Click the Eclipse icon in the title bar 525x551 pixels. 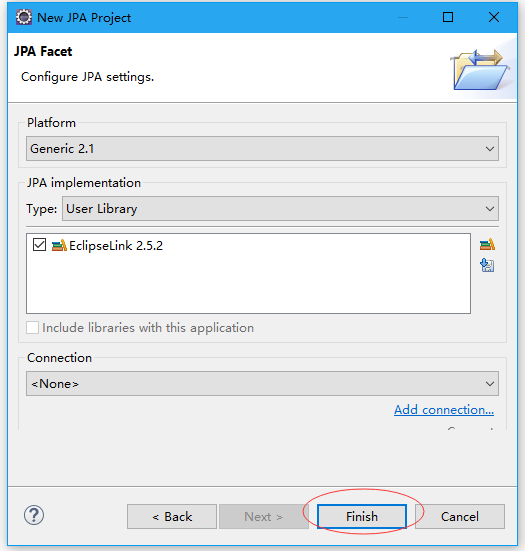(24, 17)
